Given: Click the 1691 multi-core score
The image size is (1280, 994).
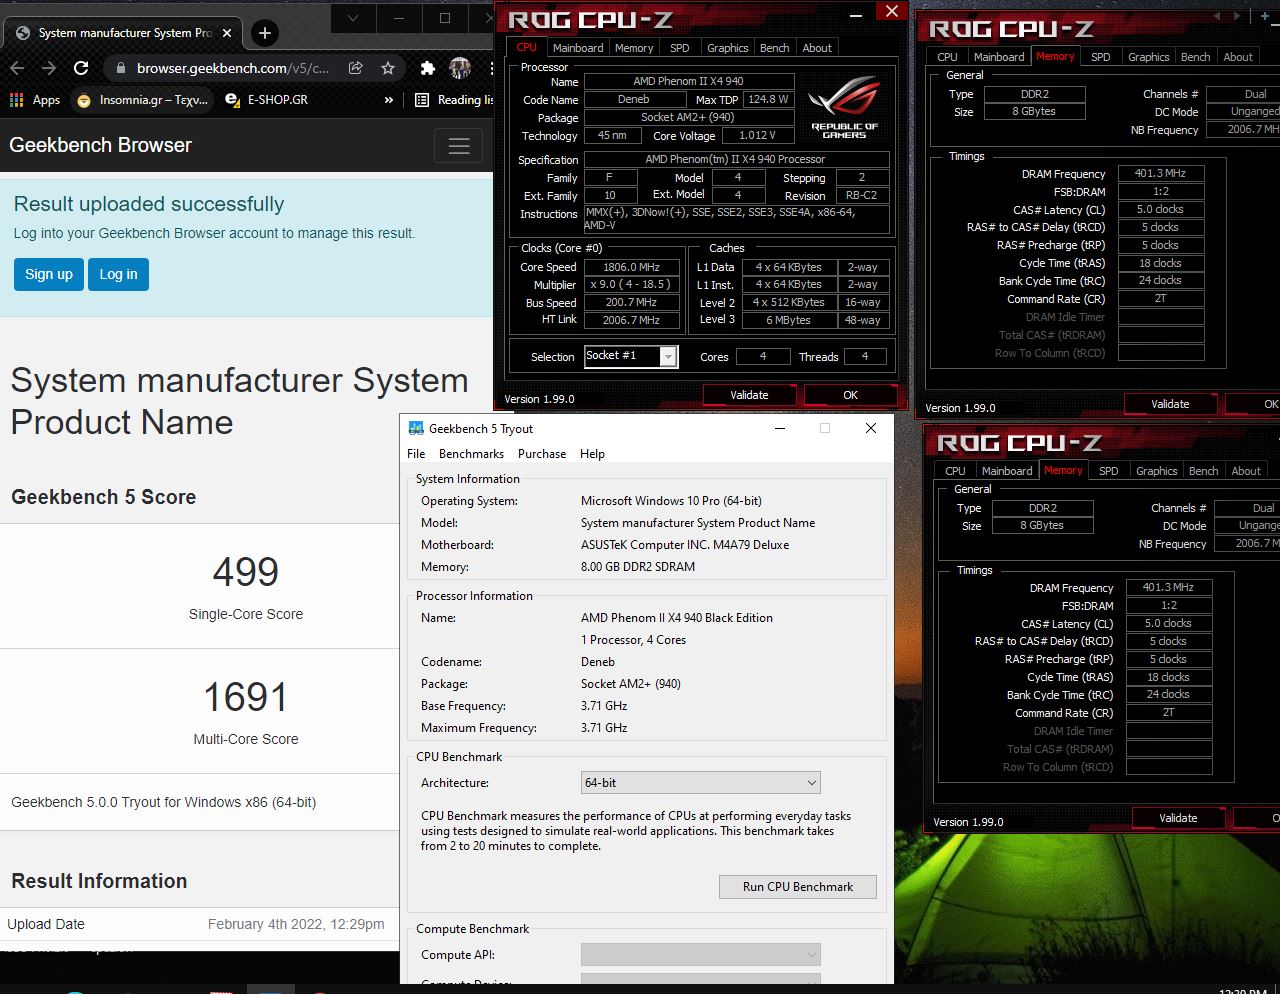Looking at the screenshot, I should point(246,697).
